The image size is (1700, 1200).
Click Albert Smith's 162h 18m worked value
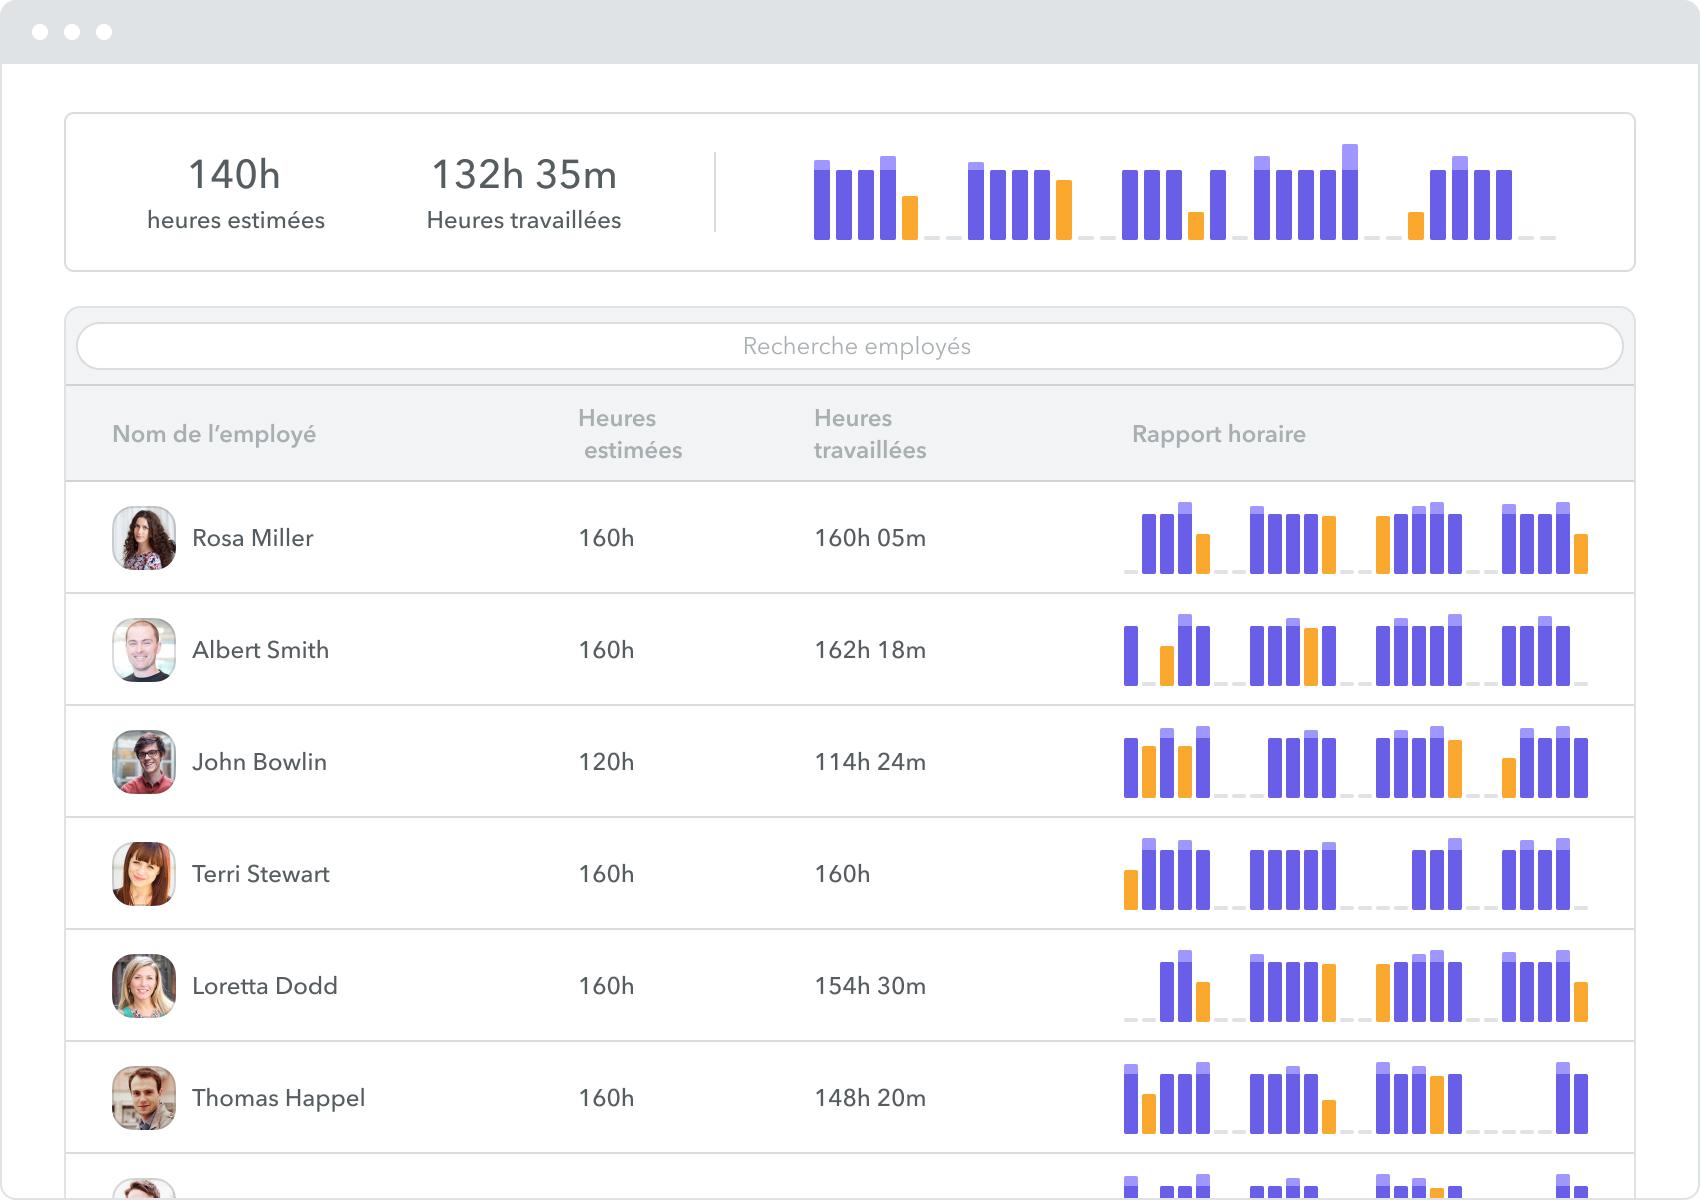tap(870, 650)
